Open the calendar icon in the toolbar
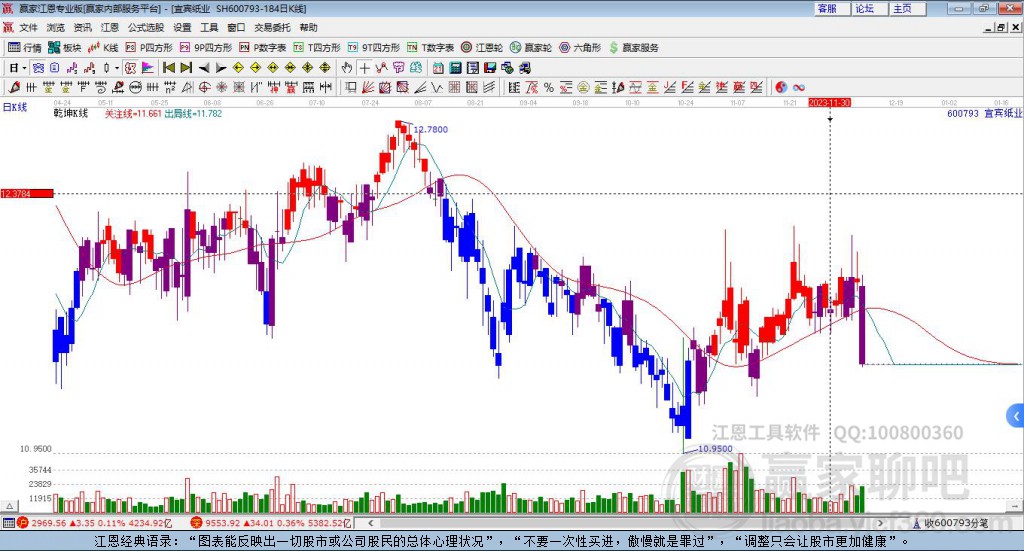The image size is (1024, 551). [x=438, y=68]
